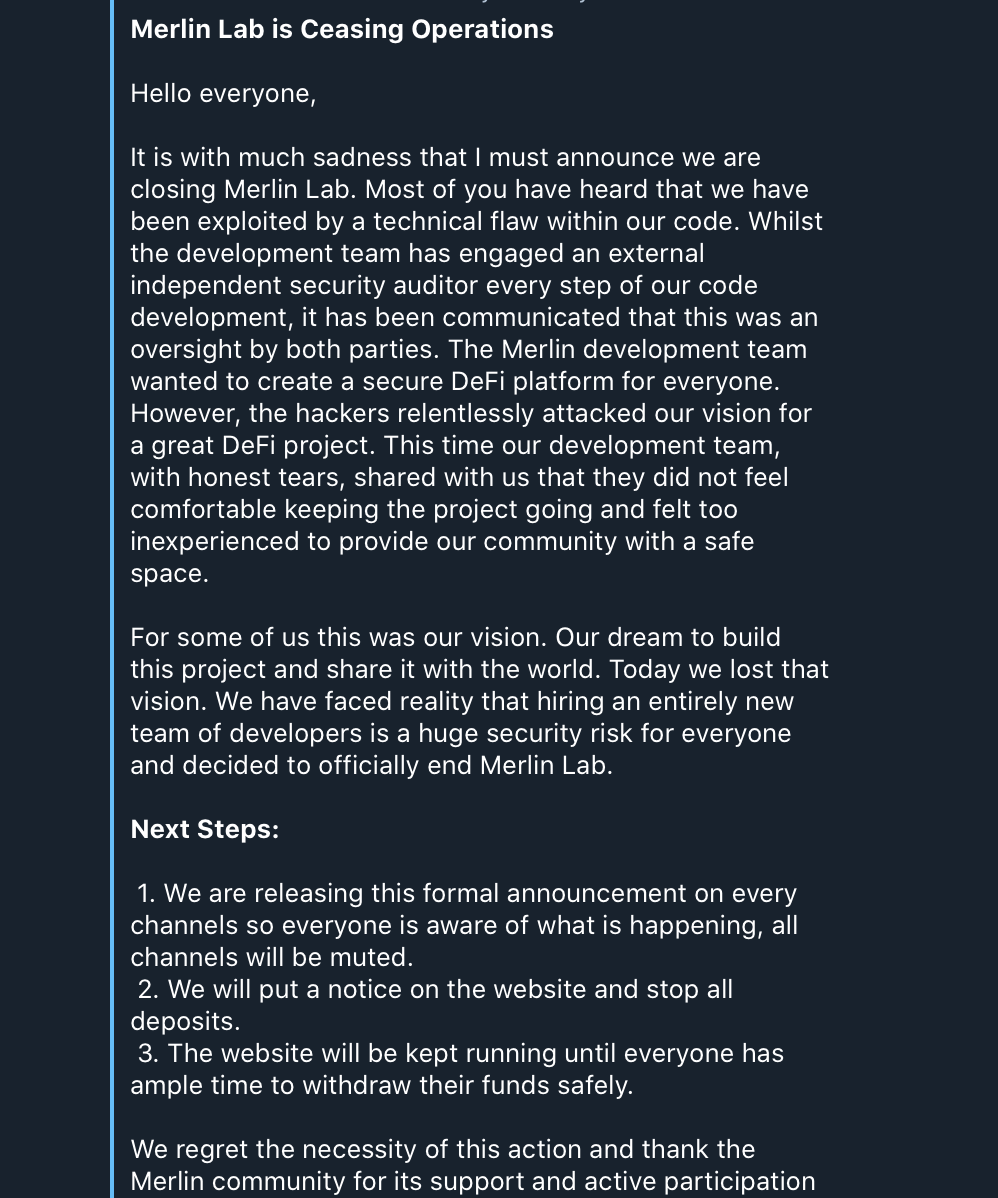This screenshot has height=1198, width=998.
Task: Click step 1 about releasing the formal announcement
Action: pyautogui.click(x=467, y=893)
